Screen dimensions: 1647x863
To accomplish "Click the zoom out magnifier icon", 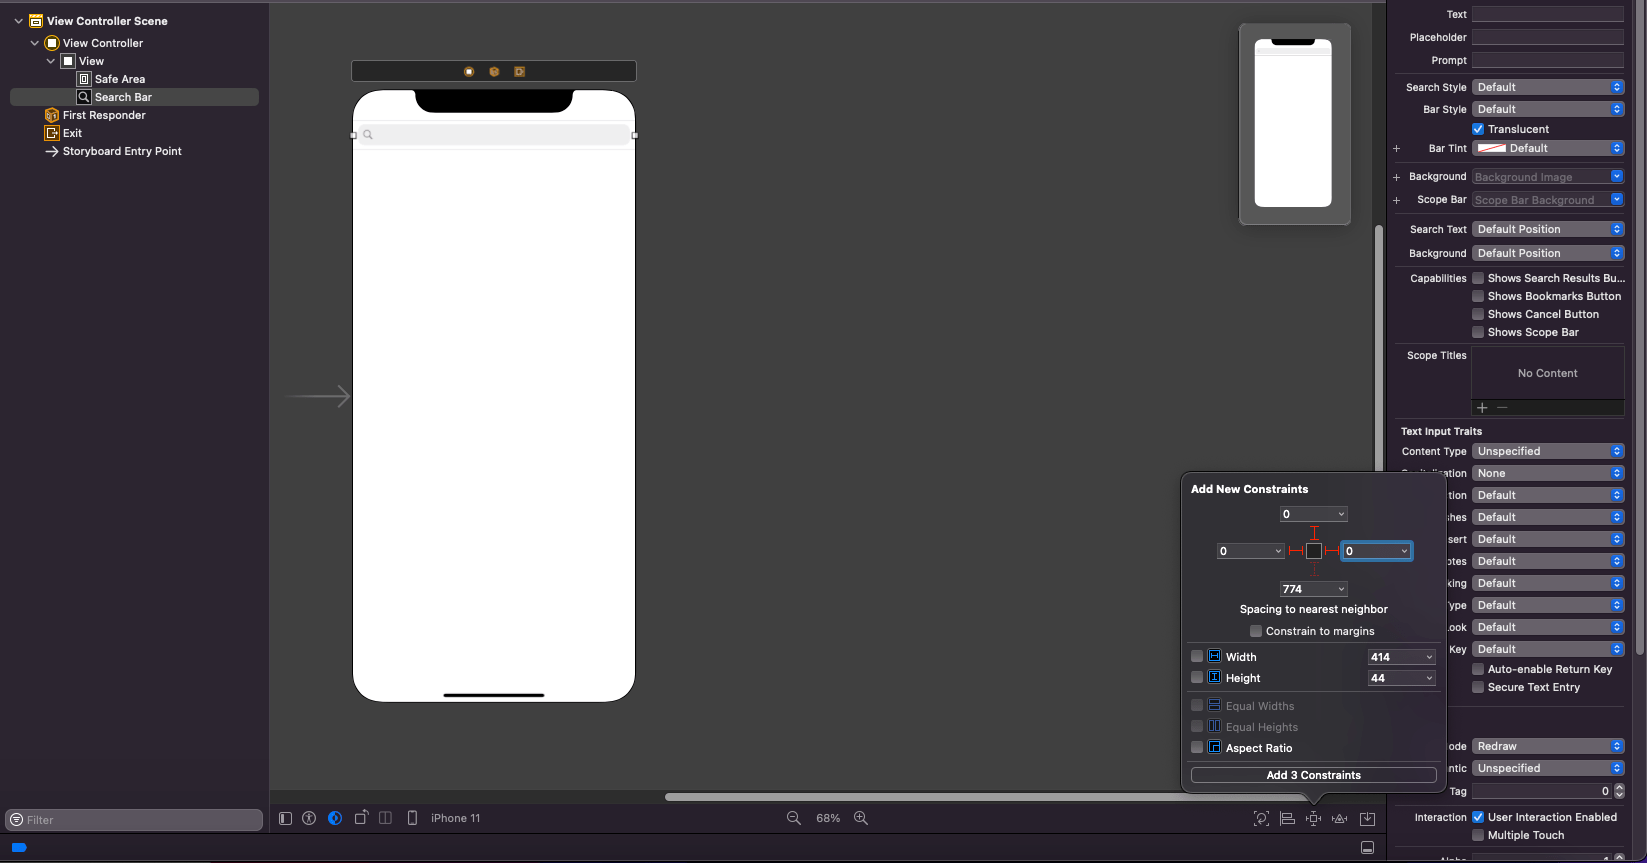I will tap(794, 818).
